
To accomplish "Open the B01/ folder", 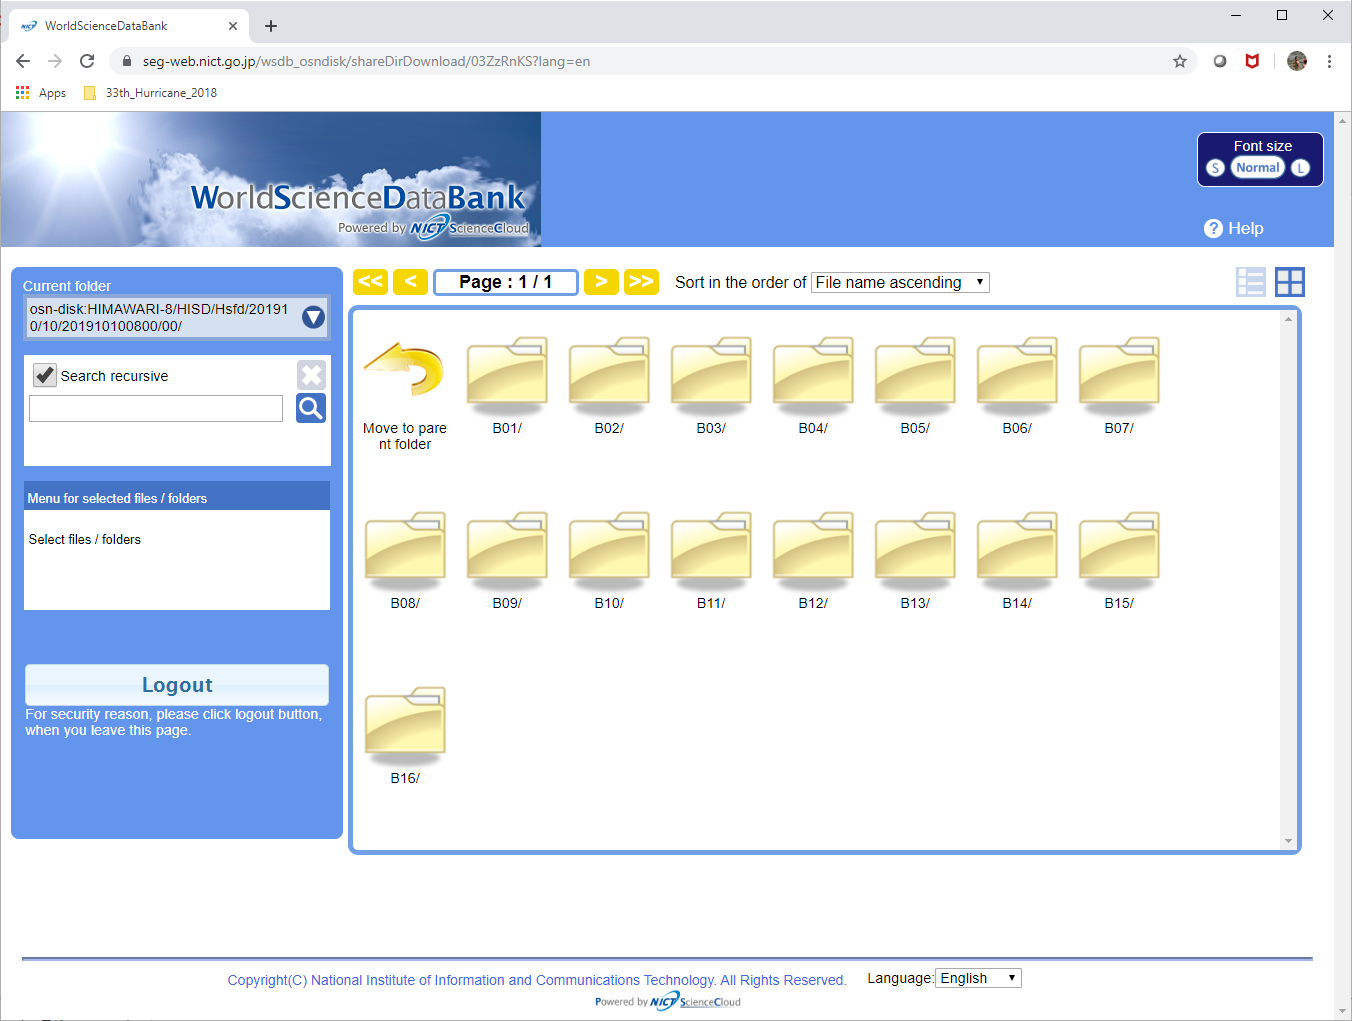I will click(x=507, y=377).
